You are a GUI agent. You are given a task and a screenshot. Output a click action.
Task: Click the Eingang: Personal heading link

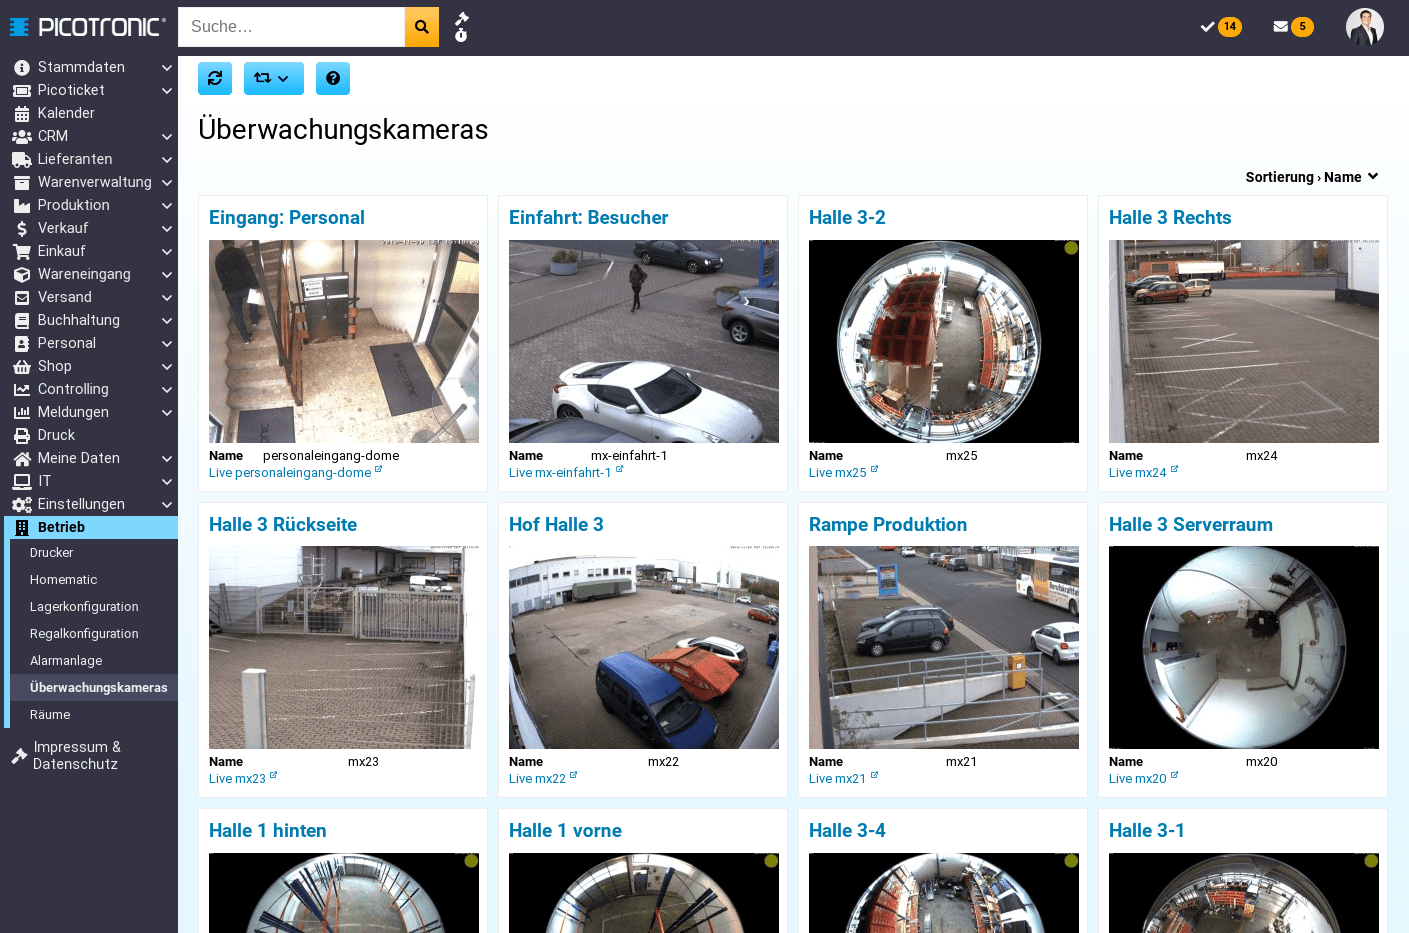coord(286,218)
